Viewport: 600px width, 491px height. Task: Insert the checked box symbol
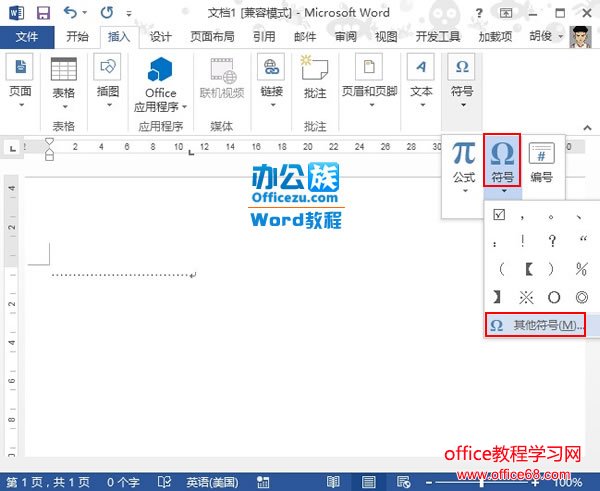499,215
